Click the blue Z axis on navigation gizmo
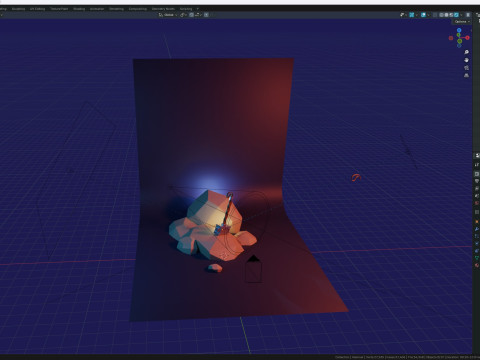The width and height of the screenshot is (480, 360). click(459, 30)
